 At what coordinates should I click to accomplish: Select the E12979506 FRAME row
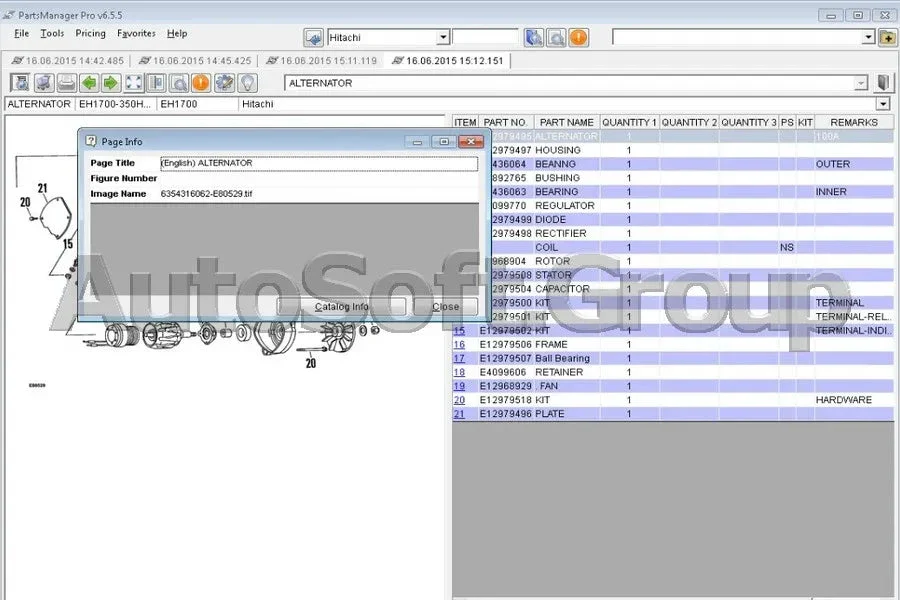[673, 344]
